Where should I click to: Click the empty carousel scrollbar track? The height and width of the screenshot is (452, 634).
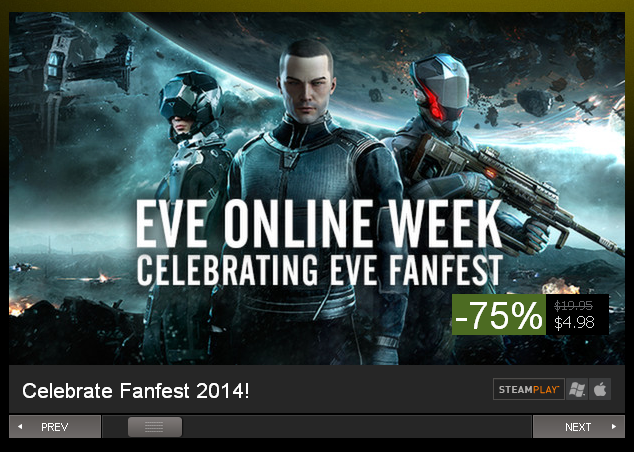(x=356, y=427)
